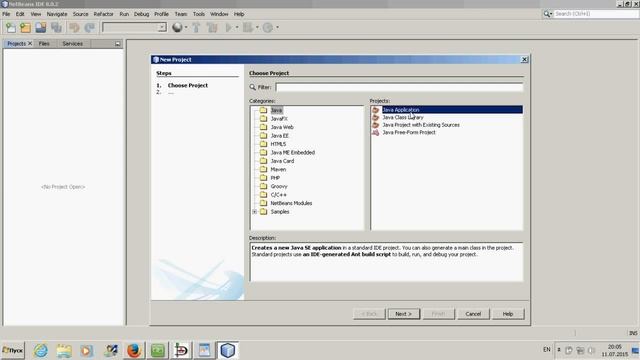The height and width of the screenshot is (360, 640).
Task: Click the Cancel button
Action: [473, 314]
